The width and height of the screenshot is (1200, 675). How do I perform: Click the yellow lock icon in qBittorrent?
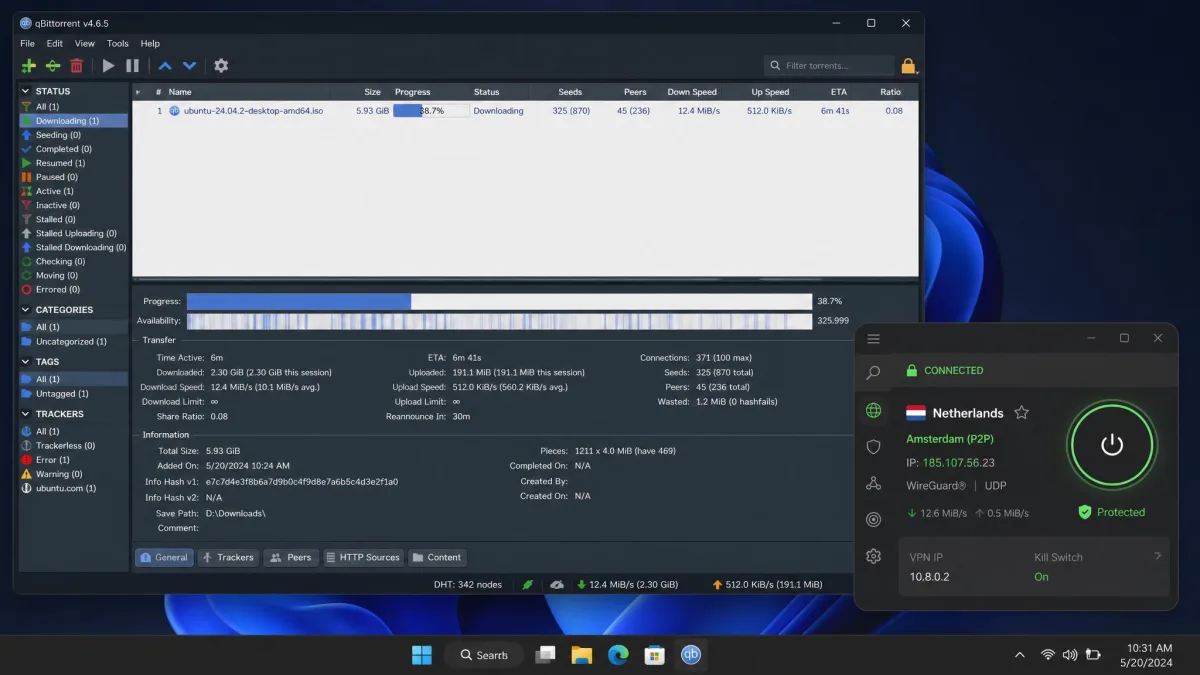click(x=908, y=66)
